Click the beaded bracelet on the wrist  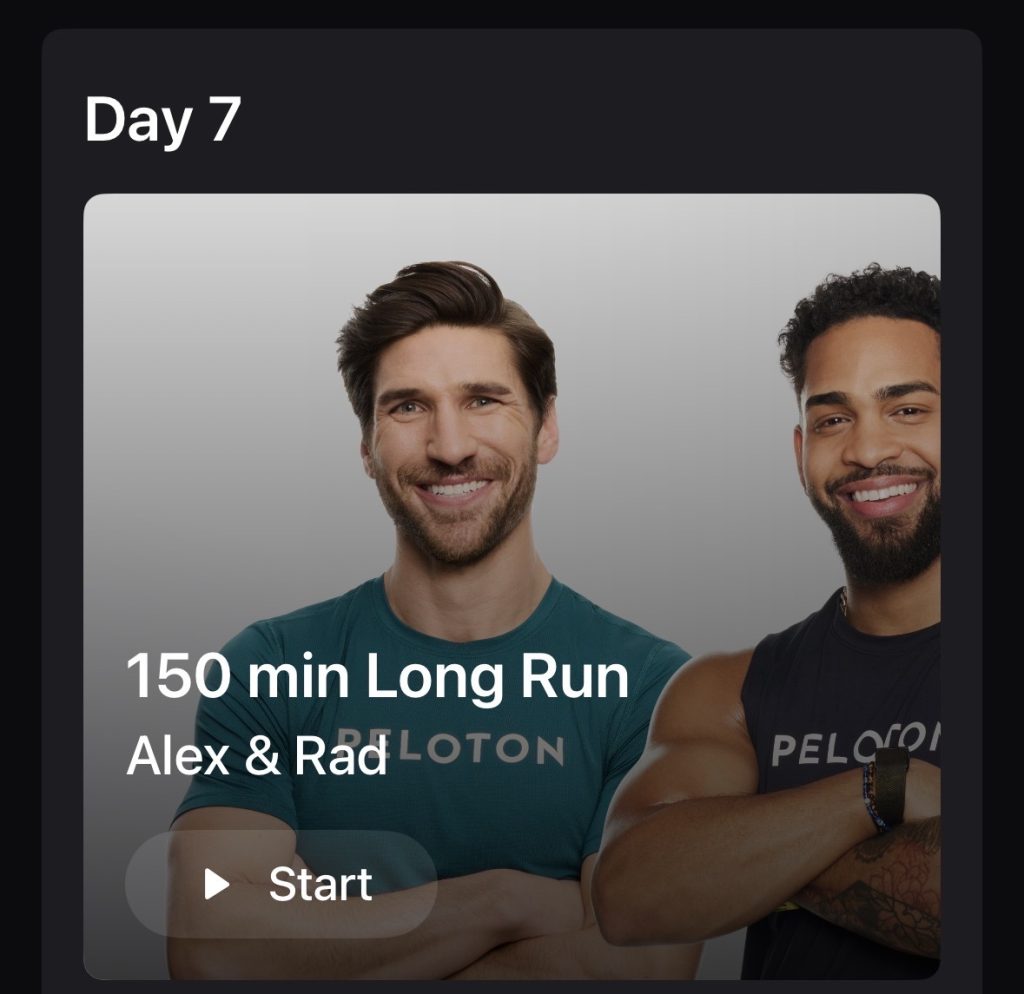point(873,797)
